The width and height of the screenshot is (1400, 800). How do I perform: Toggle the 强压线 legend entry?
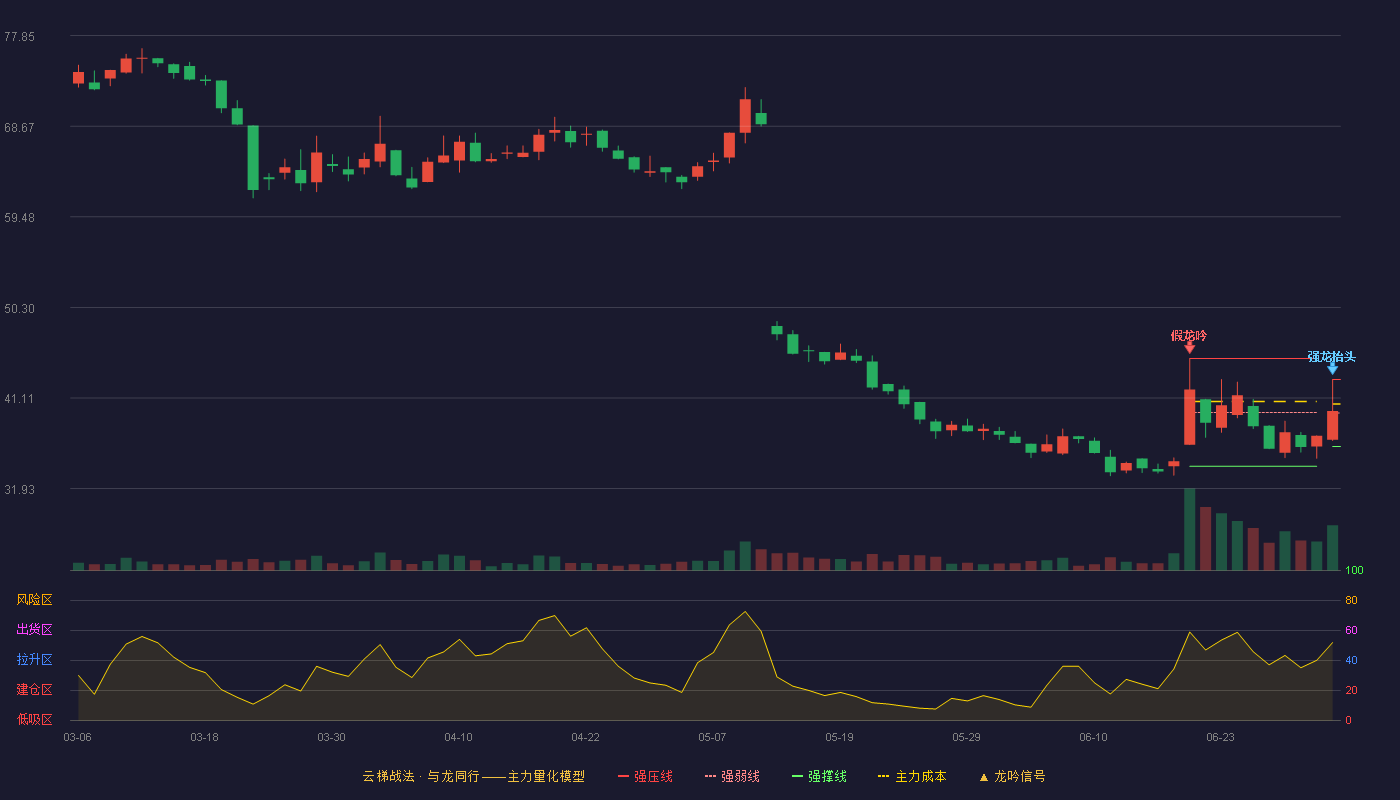click(645, 776)
